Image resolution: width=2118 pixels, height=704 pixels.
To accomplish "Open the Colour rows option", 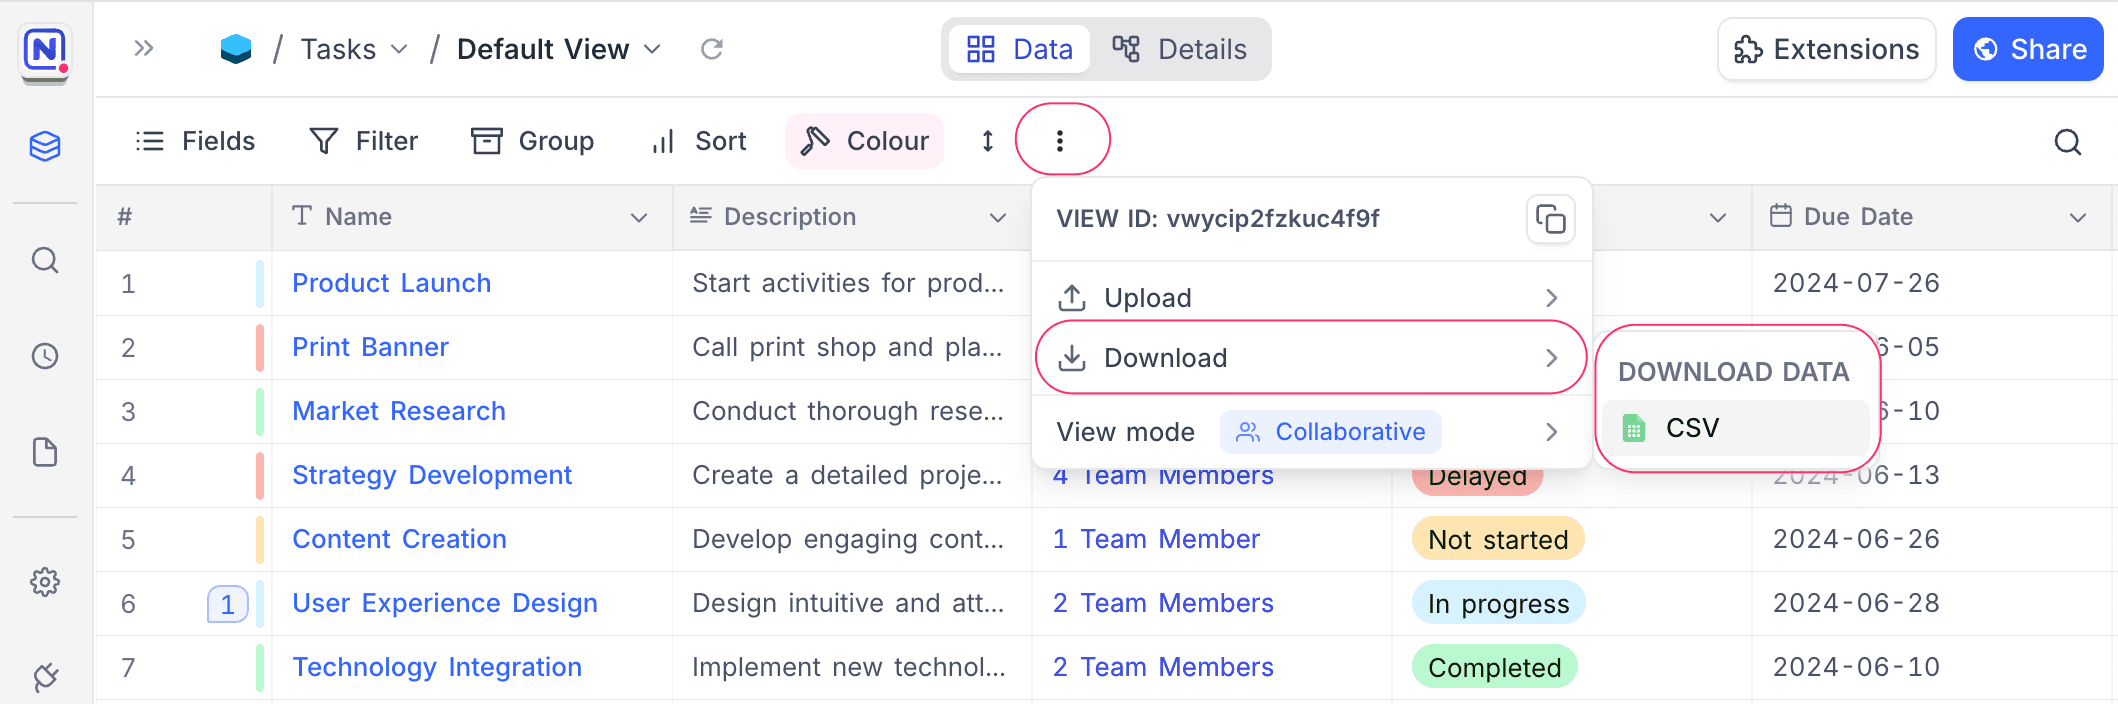I will [866, 141].
